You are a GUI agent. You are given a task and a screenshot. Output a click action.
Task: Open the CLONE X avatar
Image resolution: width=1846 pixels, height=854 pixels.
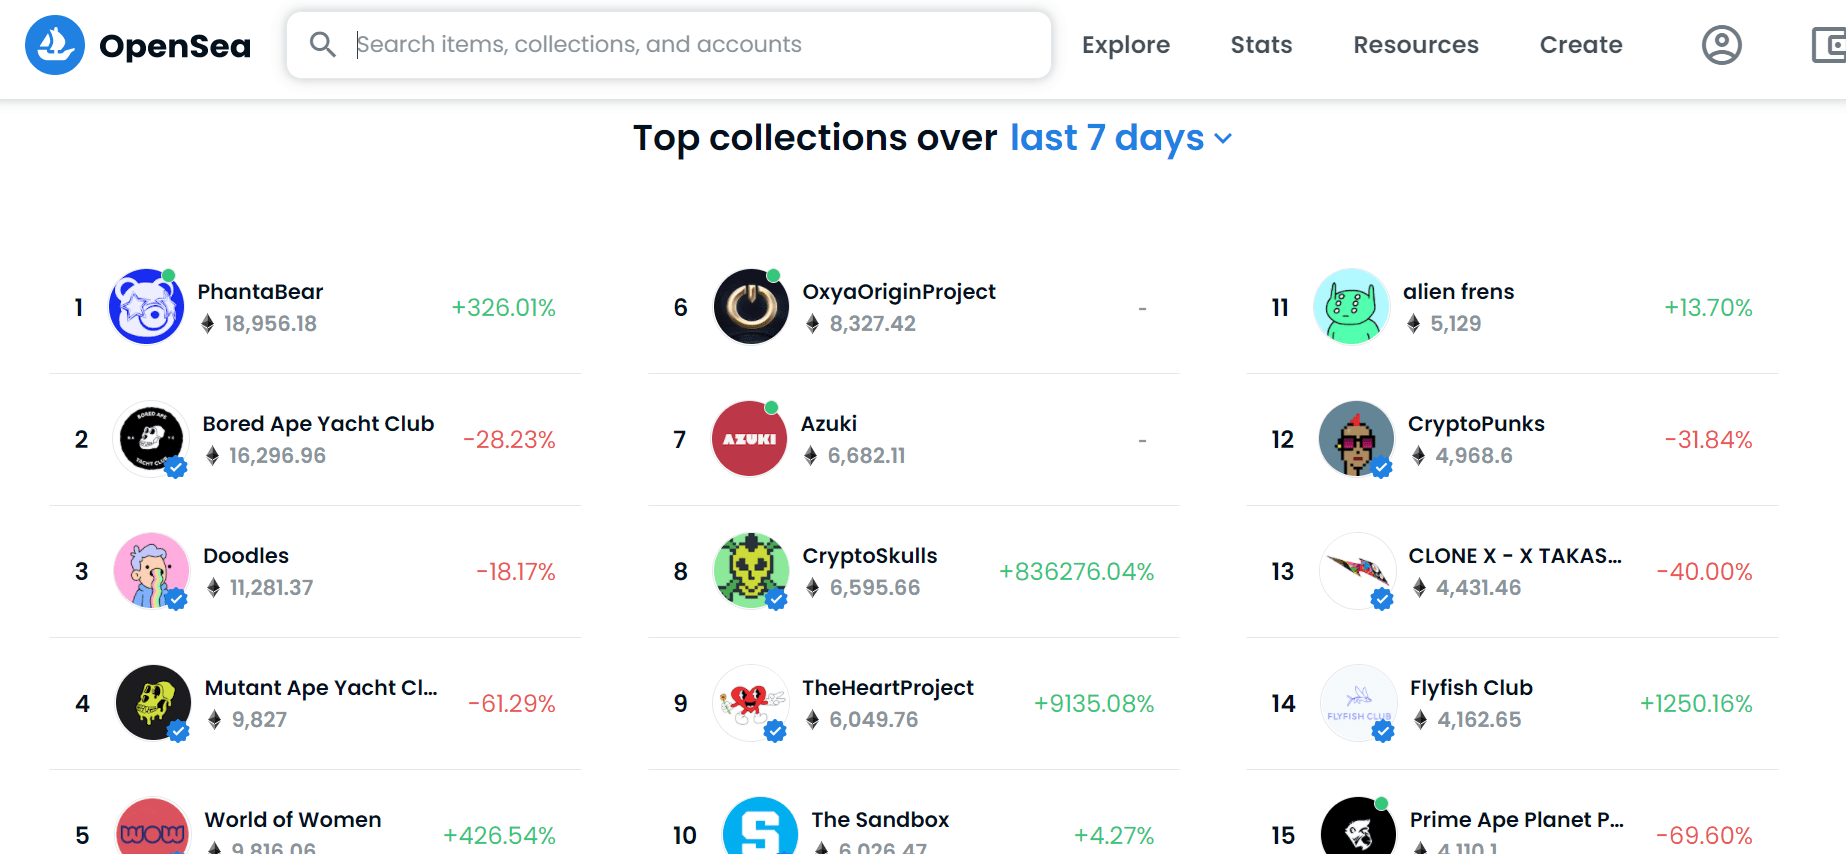click(x=1357, y=571)
